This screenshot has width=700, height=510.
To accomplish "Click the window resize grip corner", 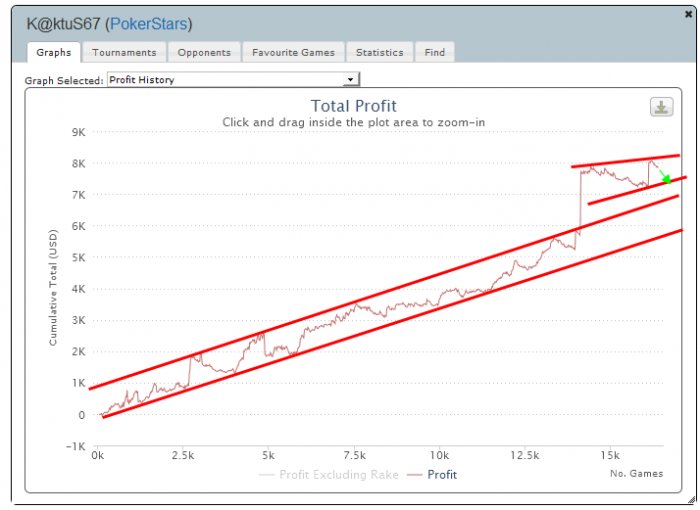I will [x=691, y=499].
